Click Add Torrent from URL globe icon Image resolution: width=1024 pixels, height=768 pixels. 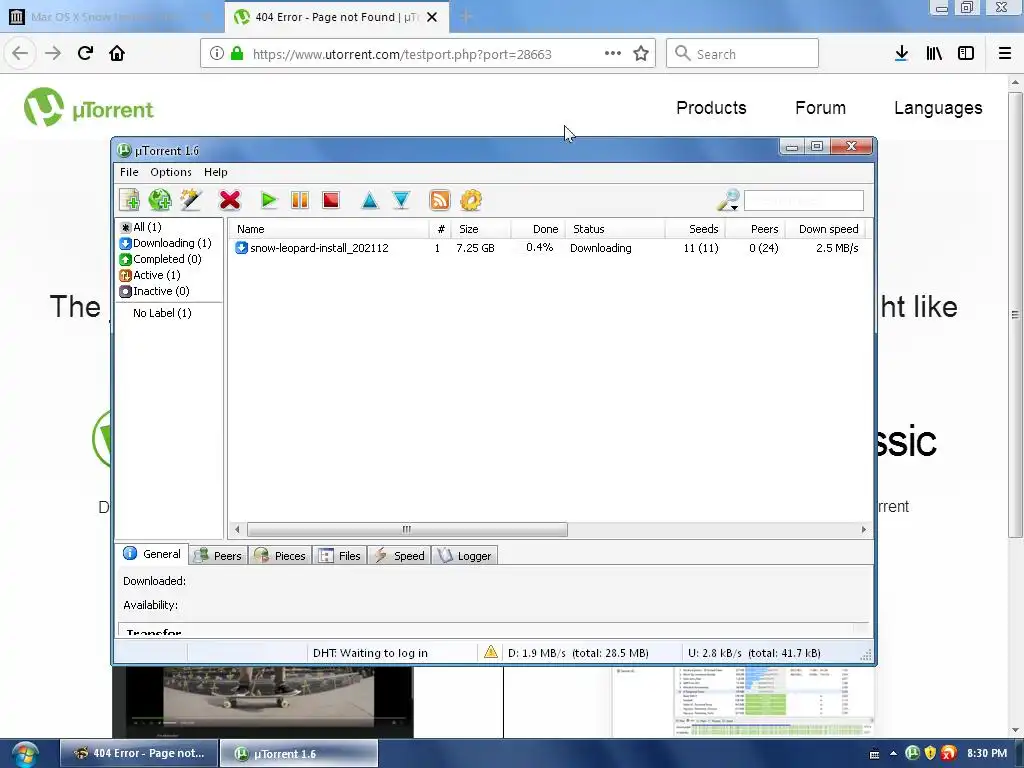pos(160,200)
